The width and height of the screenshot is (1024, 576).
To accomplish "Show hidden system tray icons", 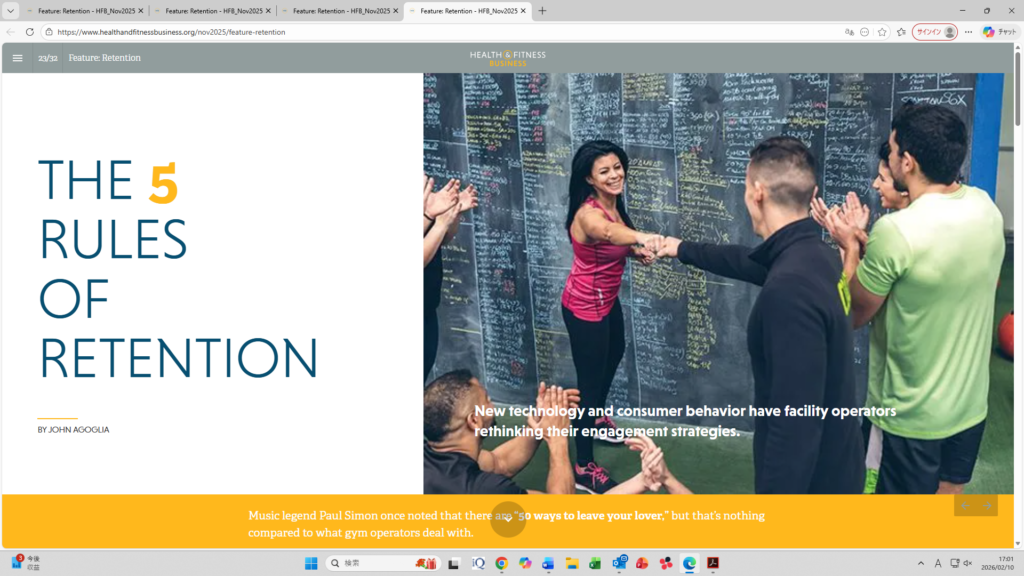I will click(920, 563).
